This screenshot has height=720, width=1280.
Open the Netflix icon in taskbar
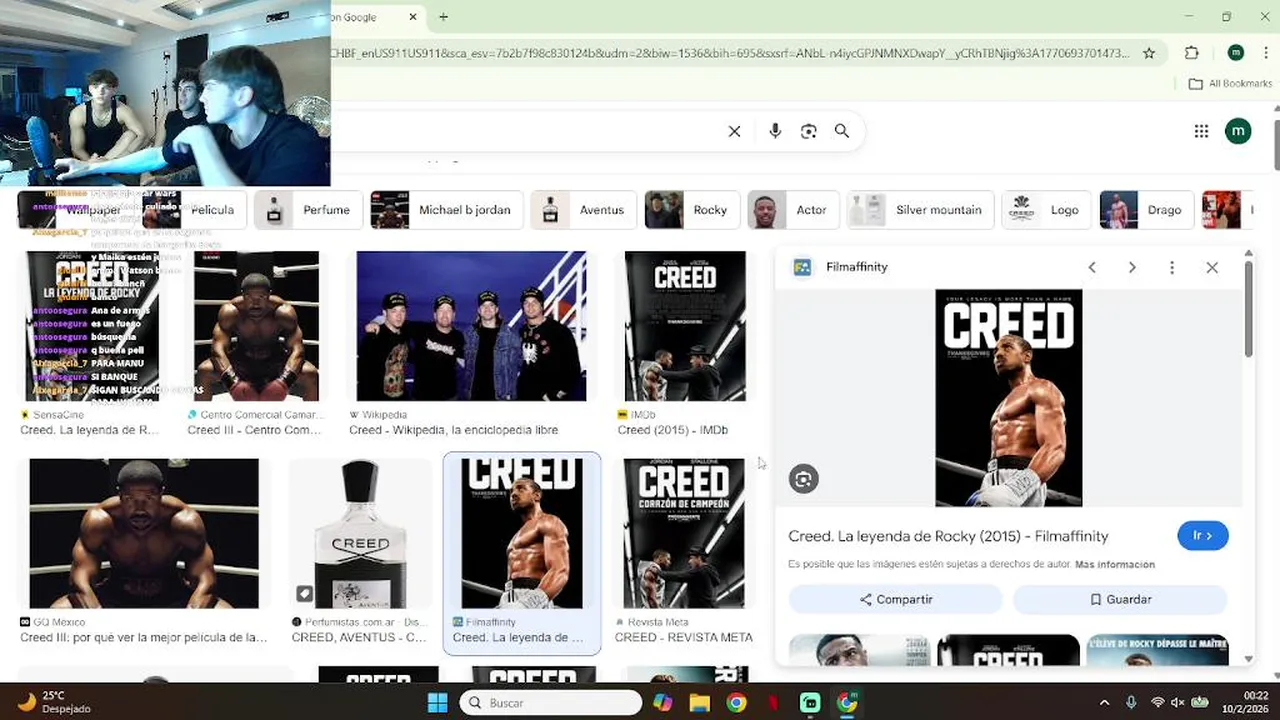pyautogui.click(x=773, y=703)
